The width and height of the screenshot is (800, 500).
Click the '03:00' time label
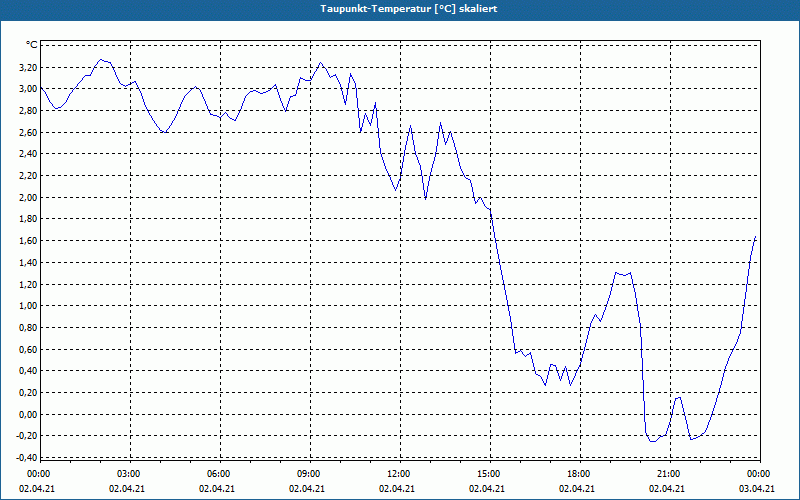click(x=131, y=474)
